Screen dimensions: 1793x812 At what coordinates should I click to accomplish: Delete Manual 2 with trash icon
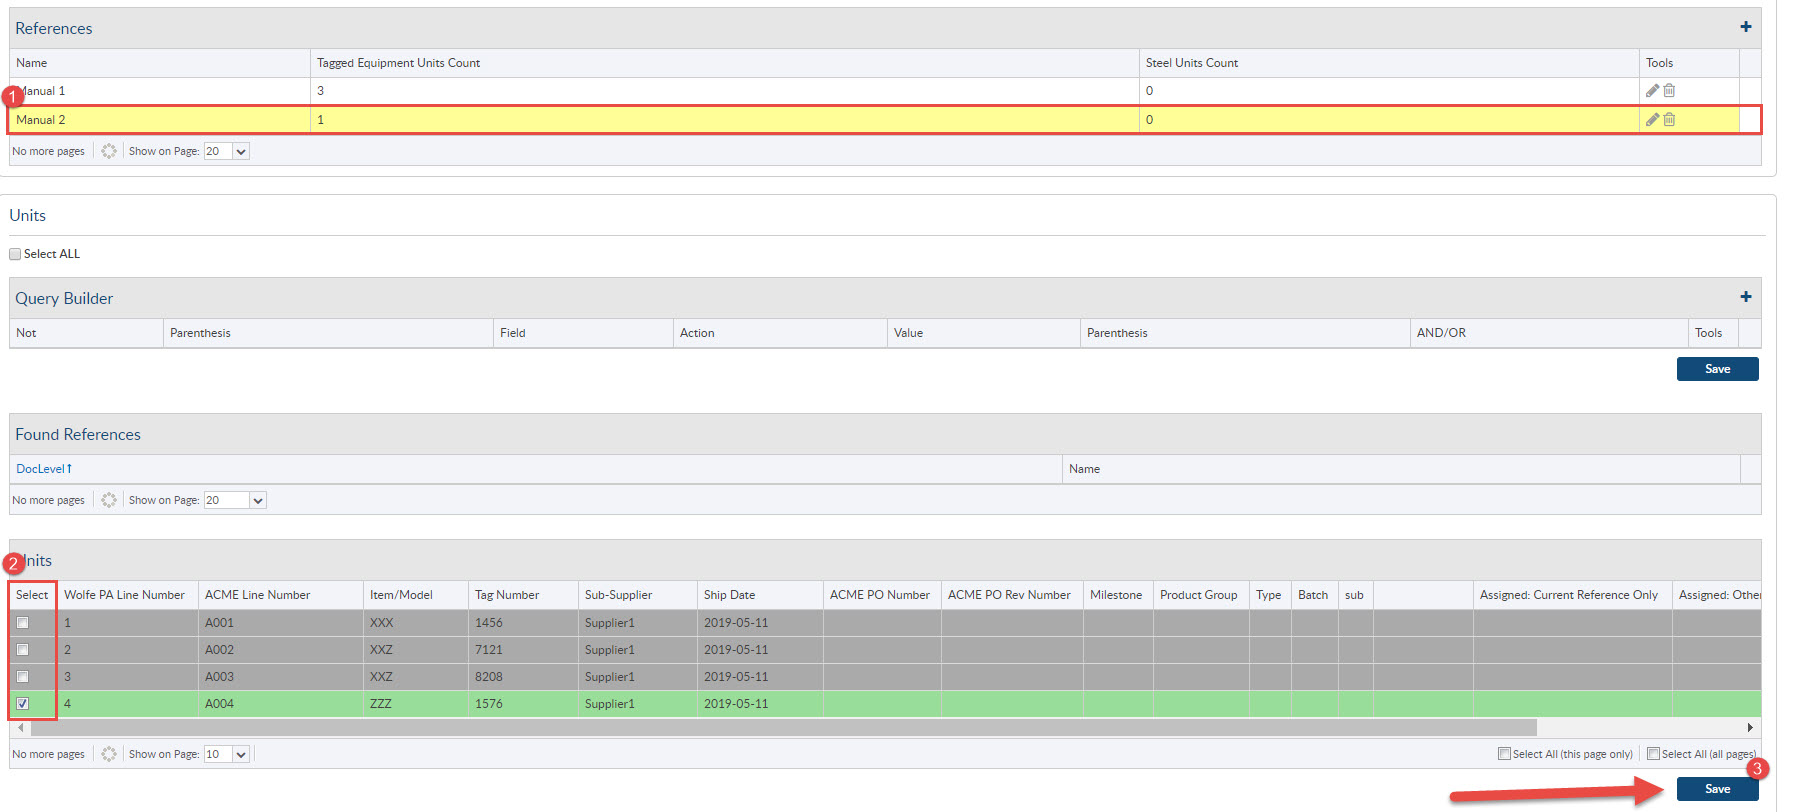pos(1669,119)
